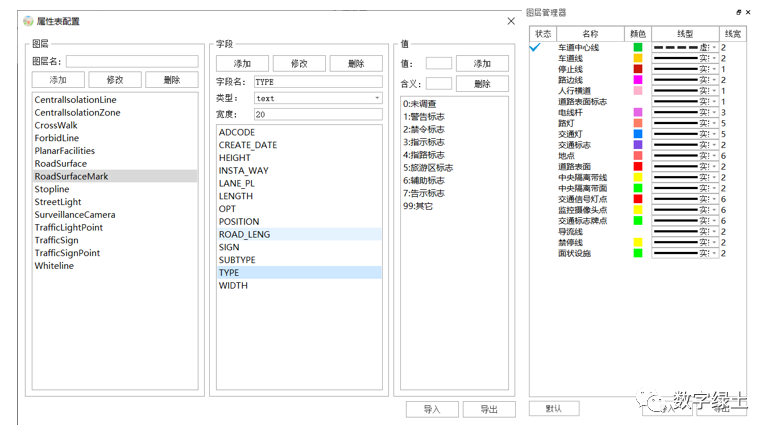Click 删除 button in the 字段 group
The image size is (773, 434).
(x=356, y=63)
